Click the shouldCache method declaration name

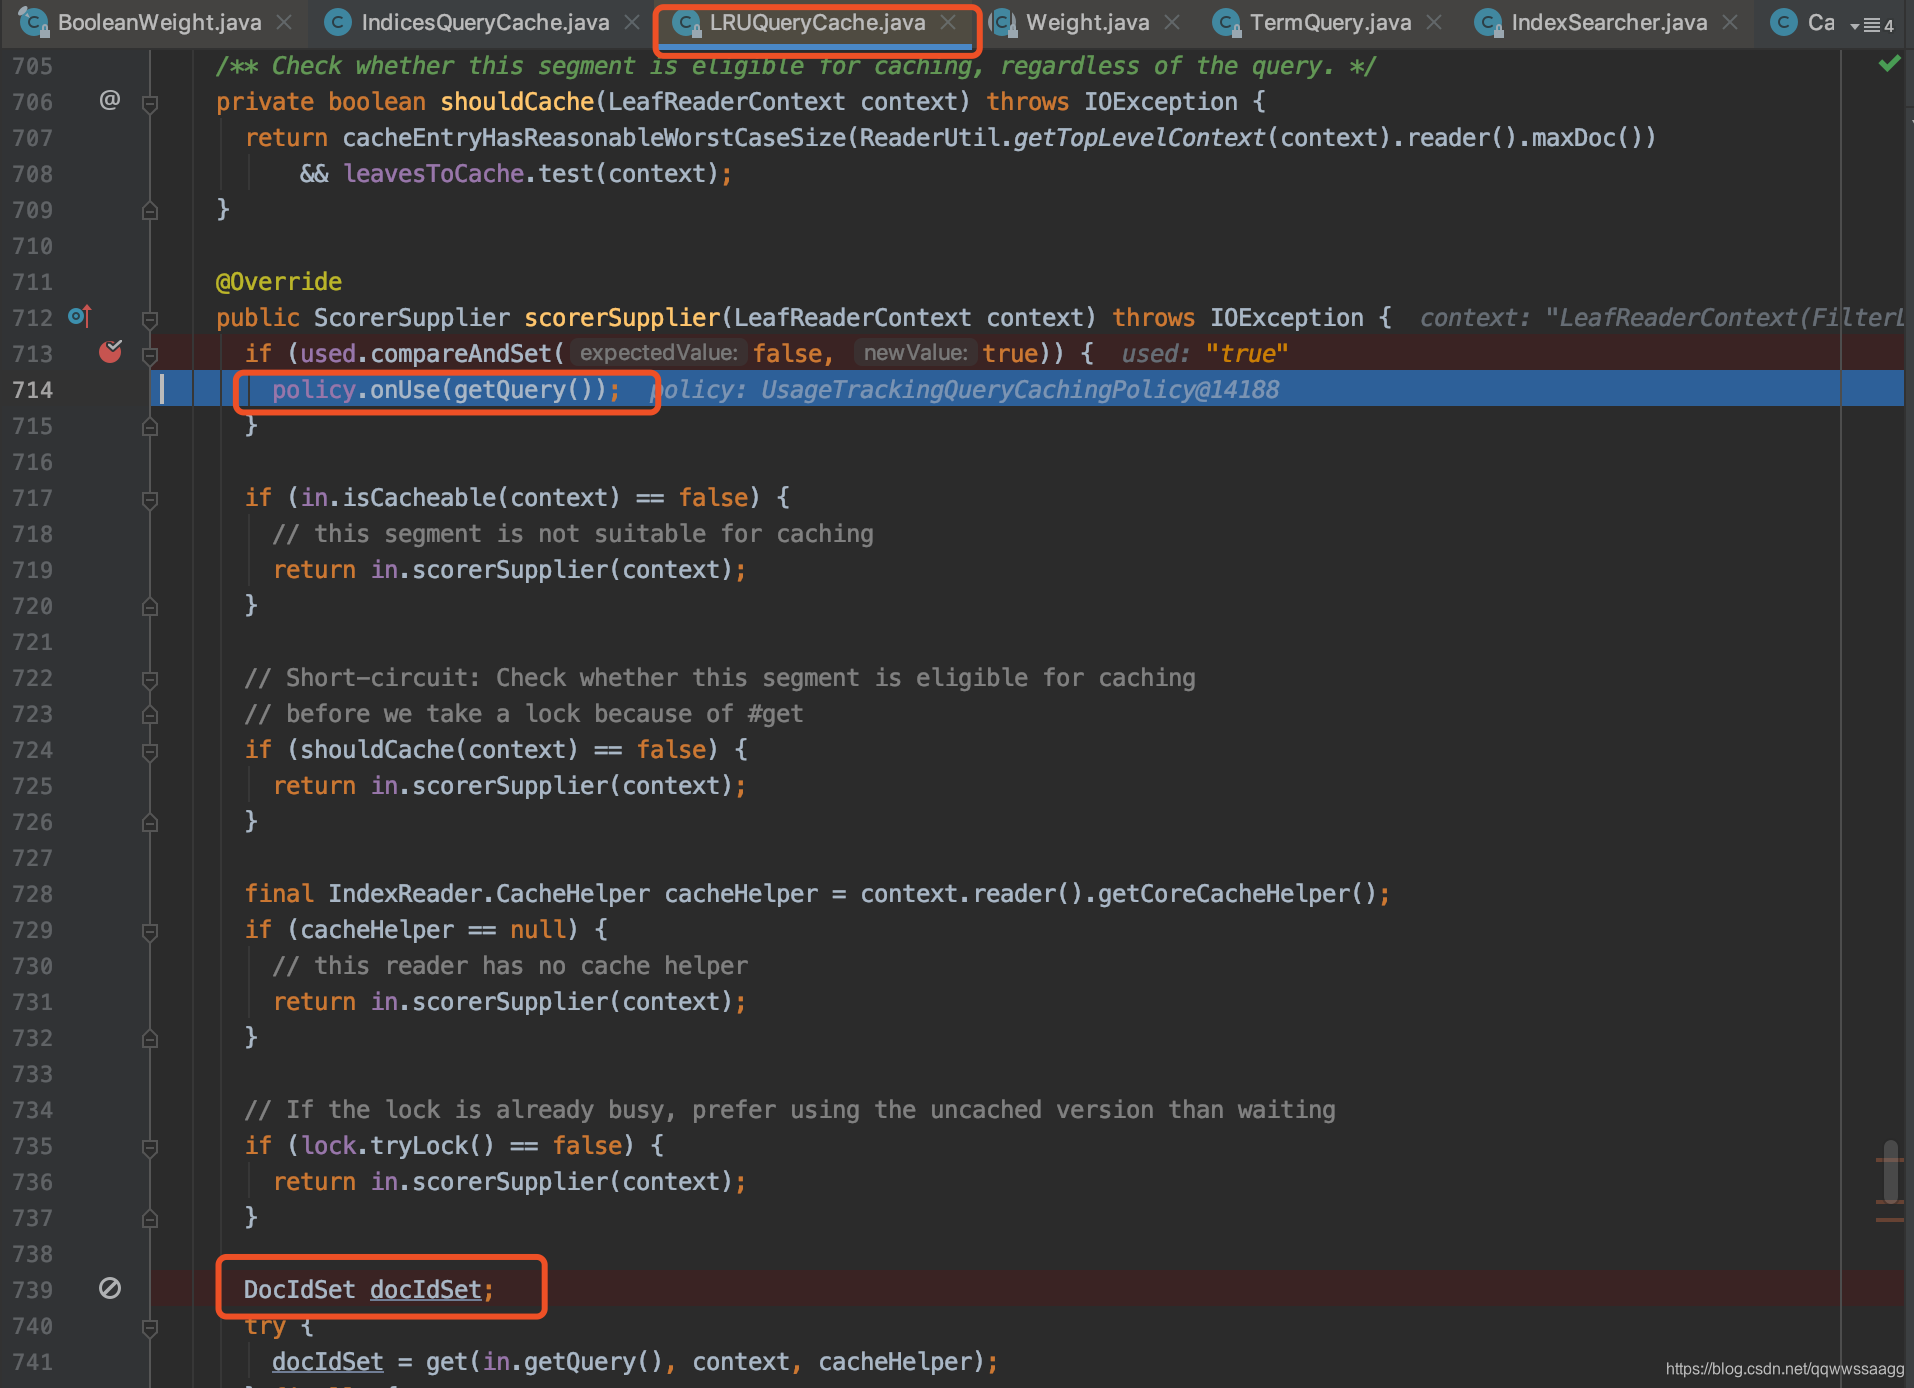517,101
